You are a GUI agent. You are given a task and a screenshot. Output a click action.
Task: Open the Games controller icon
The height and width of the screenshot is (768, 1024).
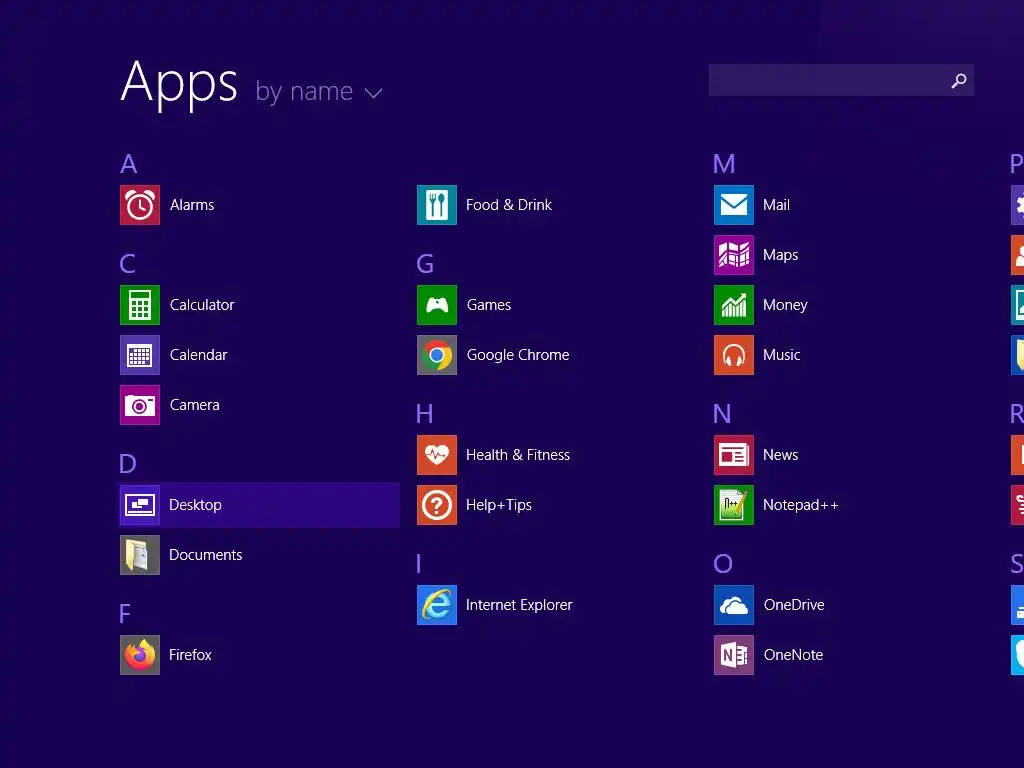437,305
